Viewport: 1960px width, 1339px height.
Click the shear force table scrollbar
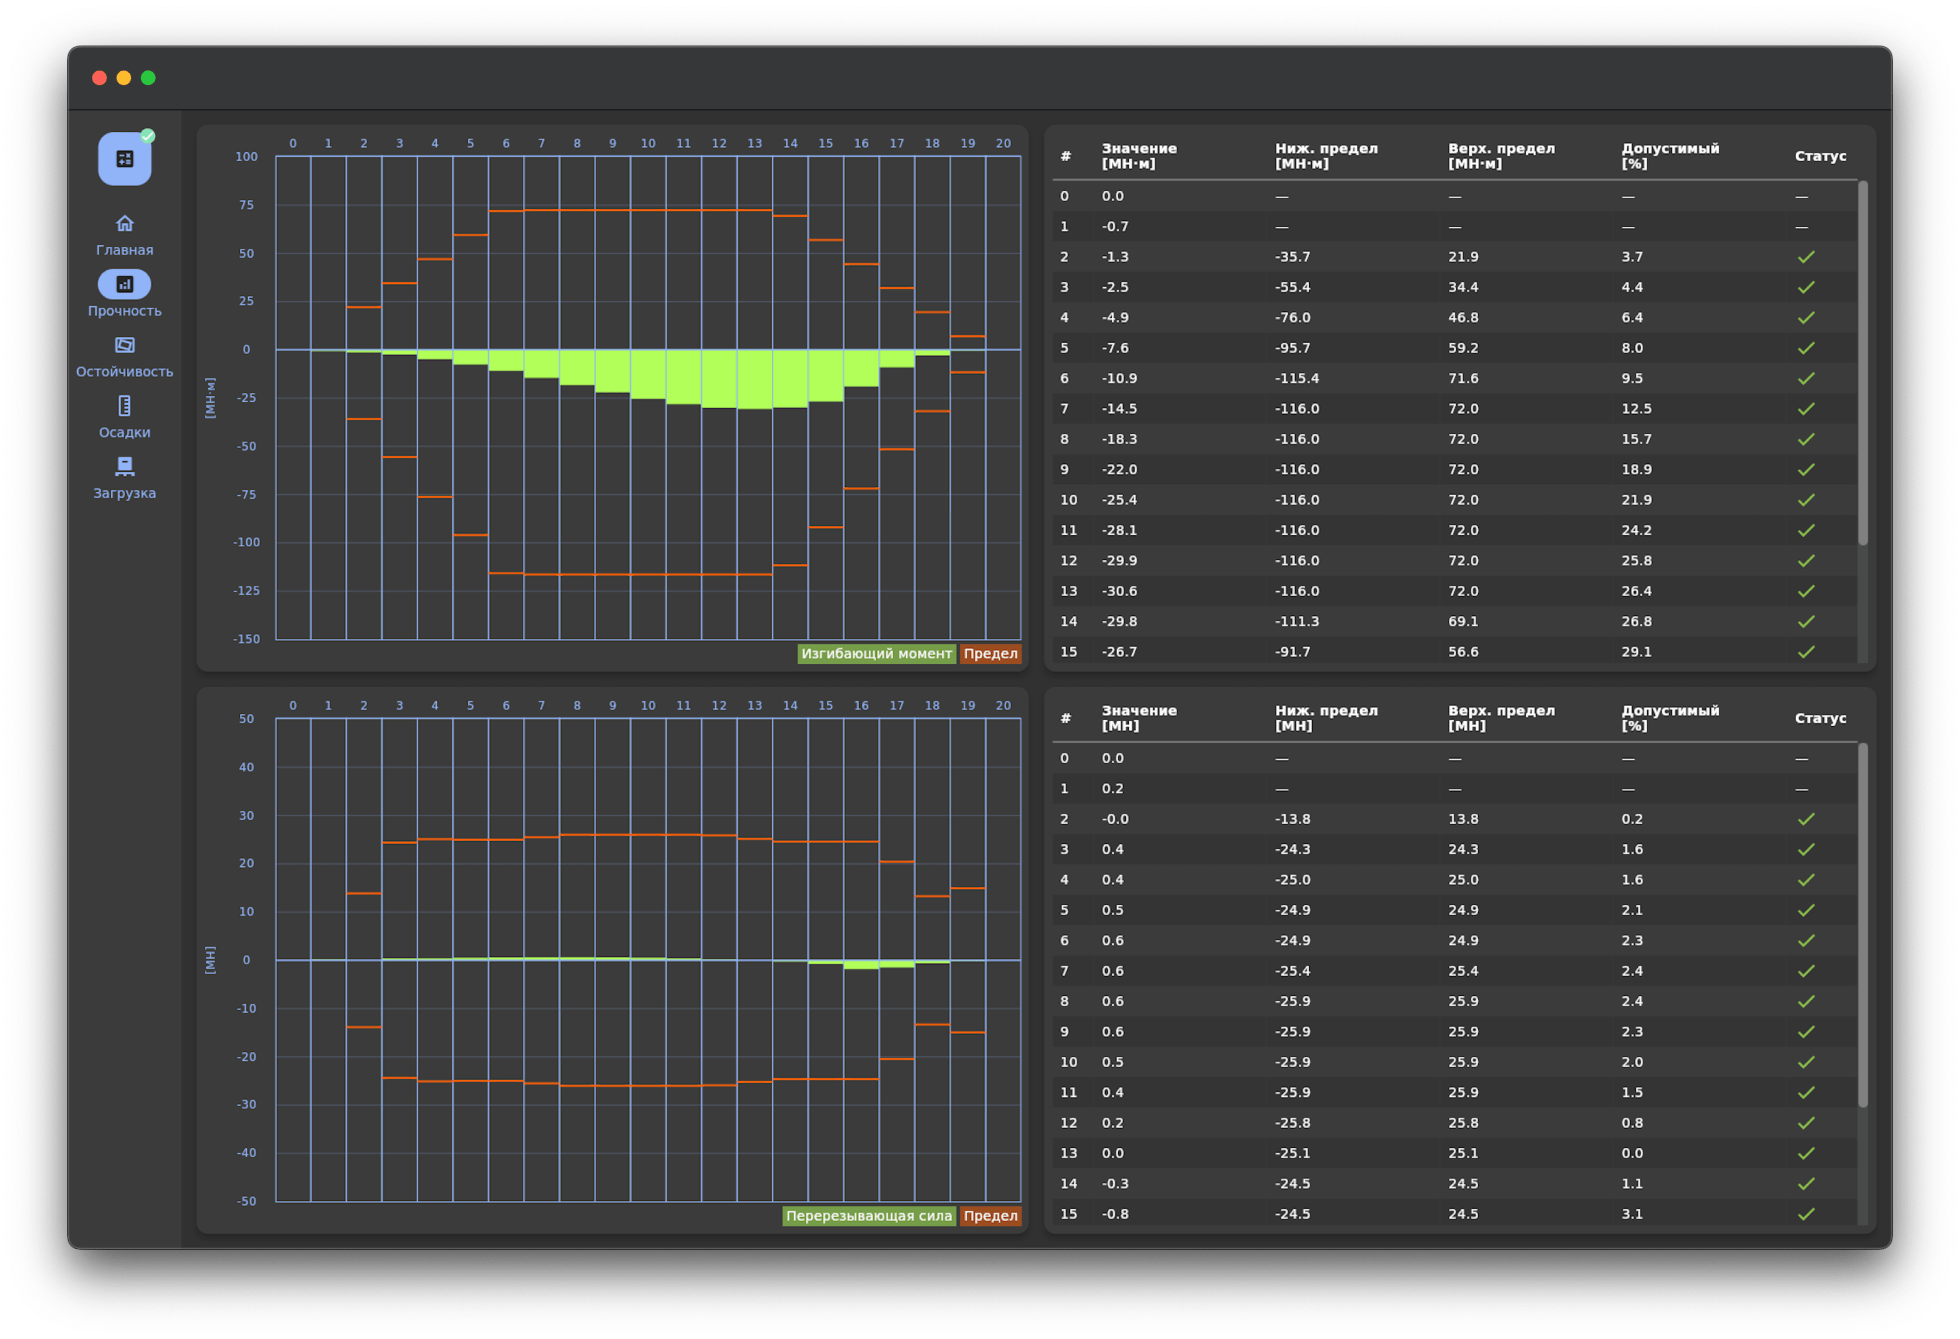click(1863, 925)
